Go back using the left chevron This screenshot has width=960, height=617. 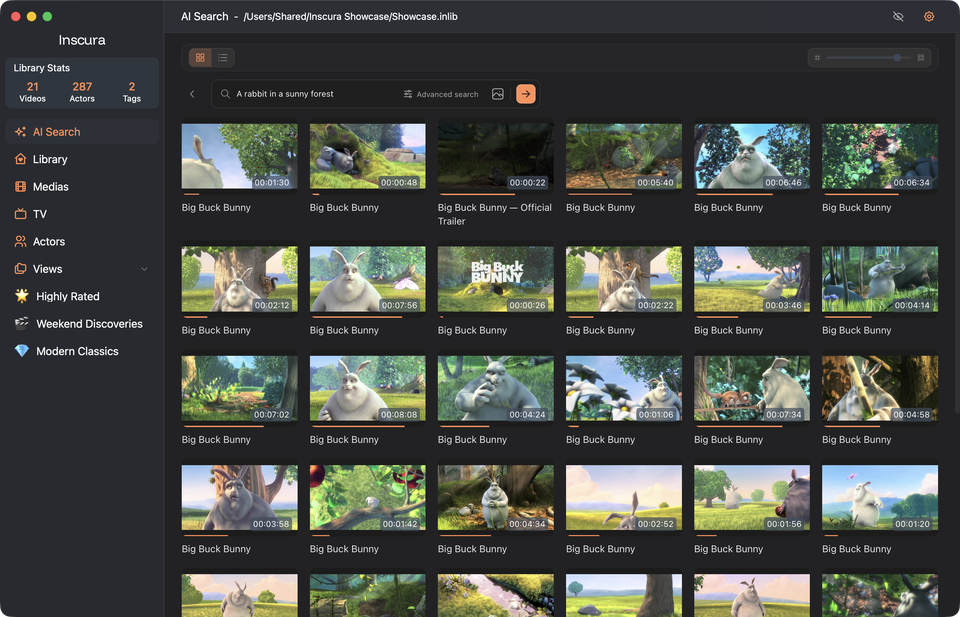pos(192,94)
